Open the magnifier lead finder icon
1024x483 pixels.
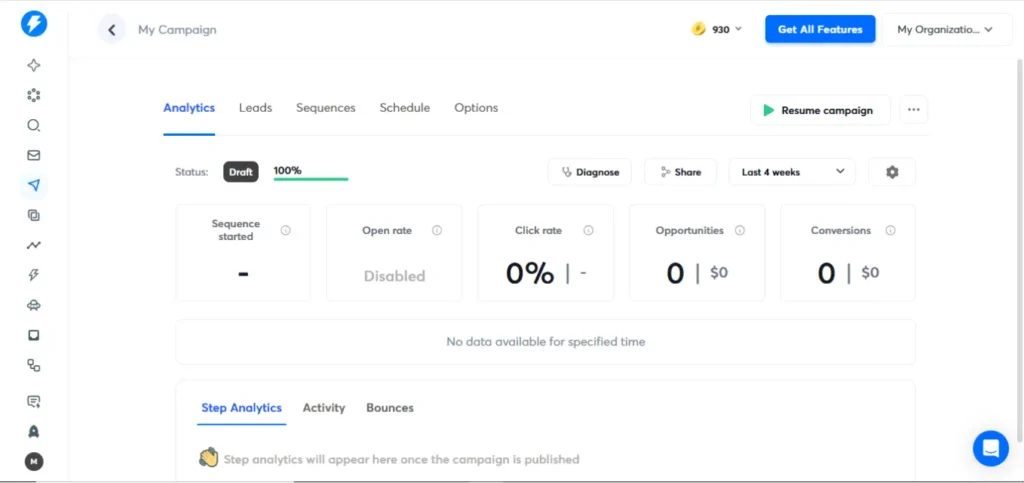(x=34, y=125)
